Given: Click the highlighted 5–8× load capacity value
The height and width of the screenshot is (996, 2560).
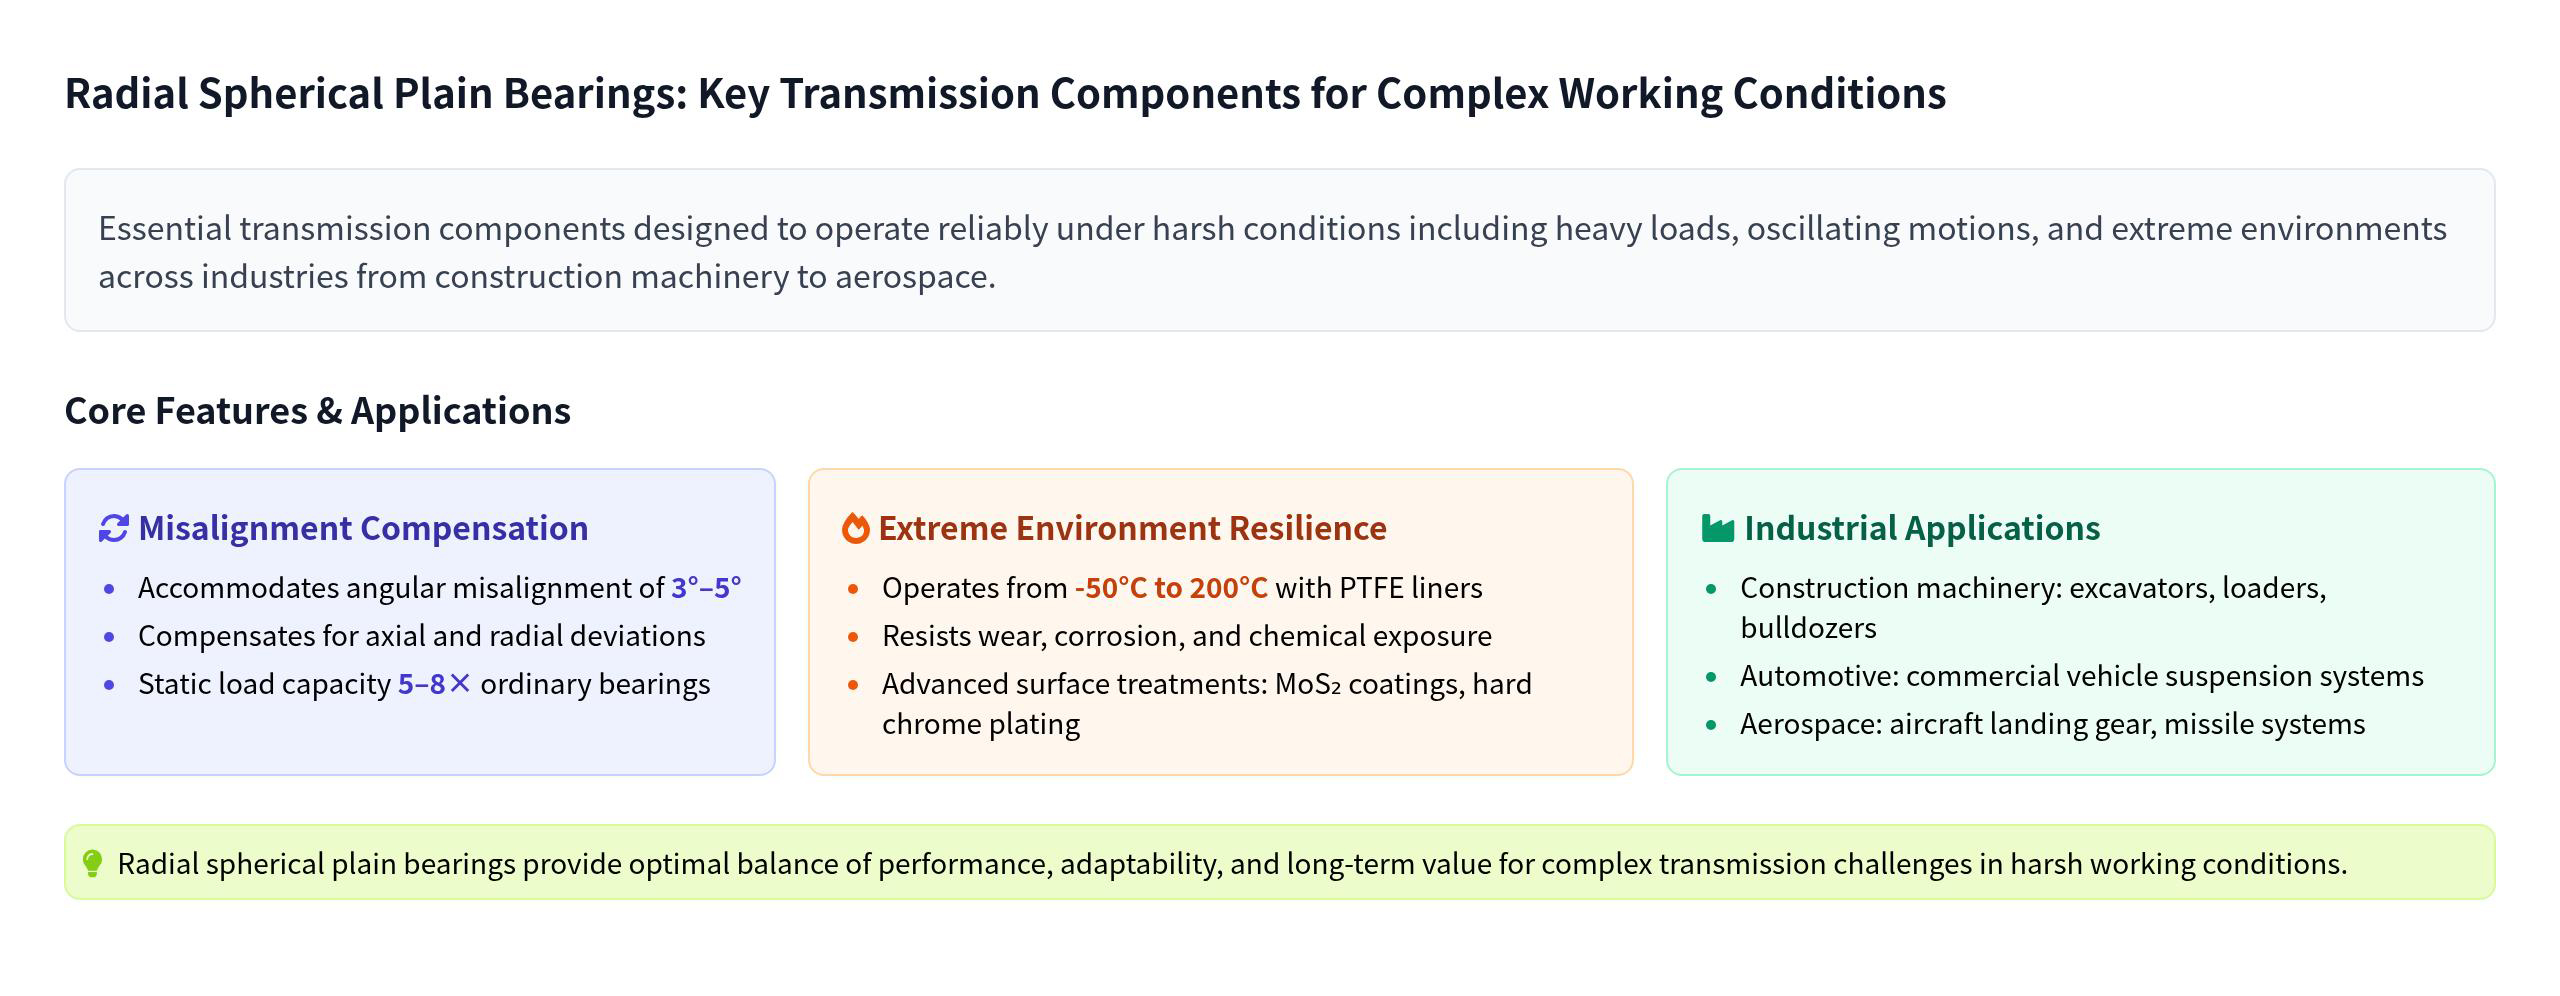Looking at the screenshot, I should tap(434, 684).
